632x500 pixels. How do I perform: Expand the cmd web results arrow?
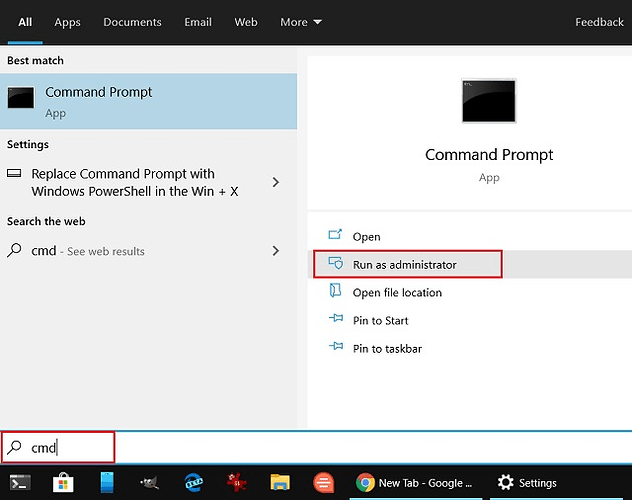tap(276, 251)
